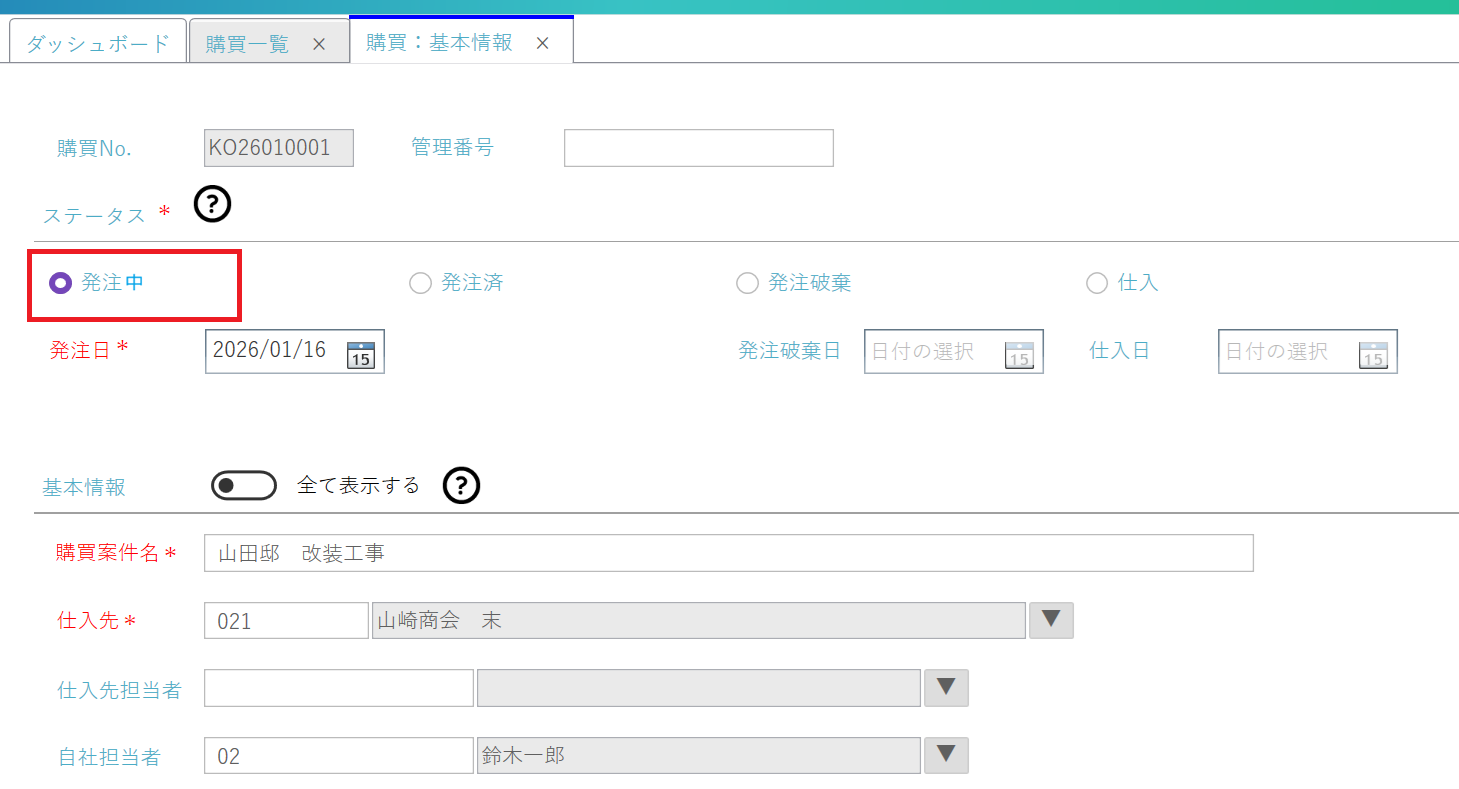1459x789 pixels.
Task: Expand the 仕入先 dropdown arrow
Action: (x=1050, y=620)
